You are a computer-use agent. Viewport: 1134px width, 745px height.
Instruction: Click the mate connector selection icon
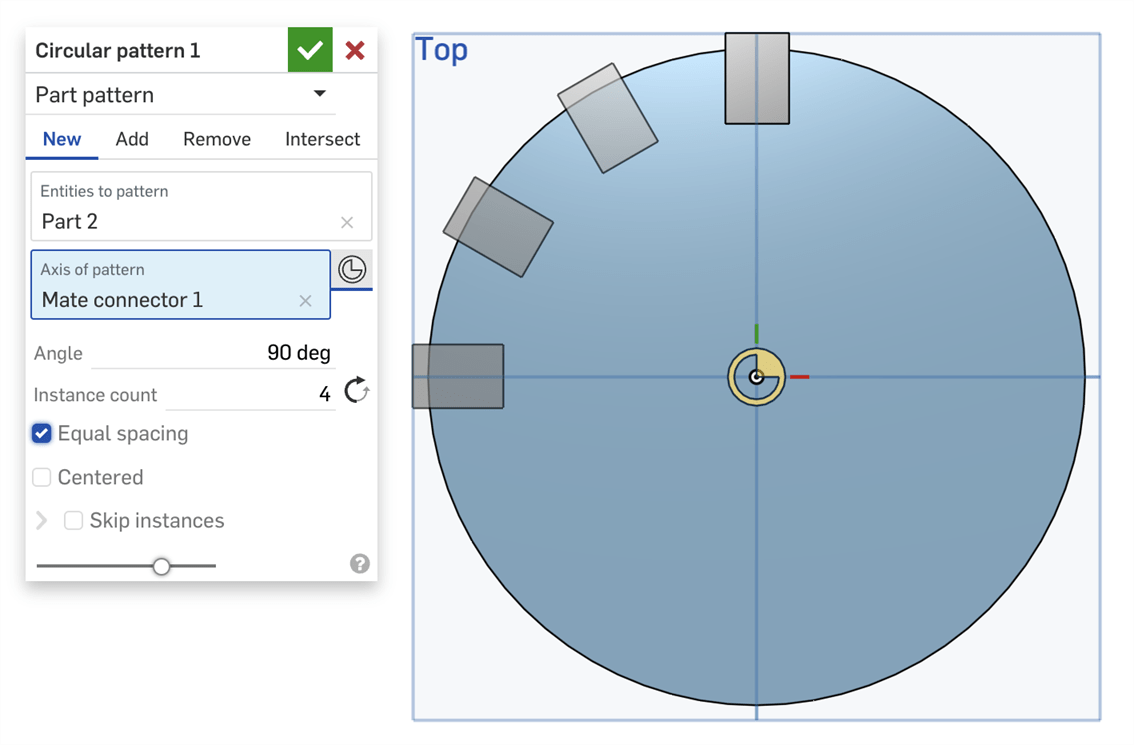352,269
